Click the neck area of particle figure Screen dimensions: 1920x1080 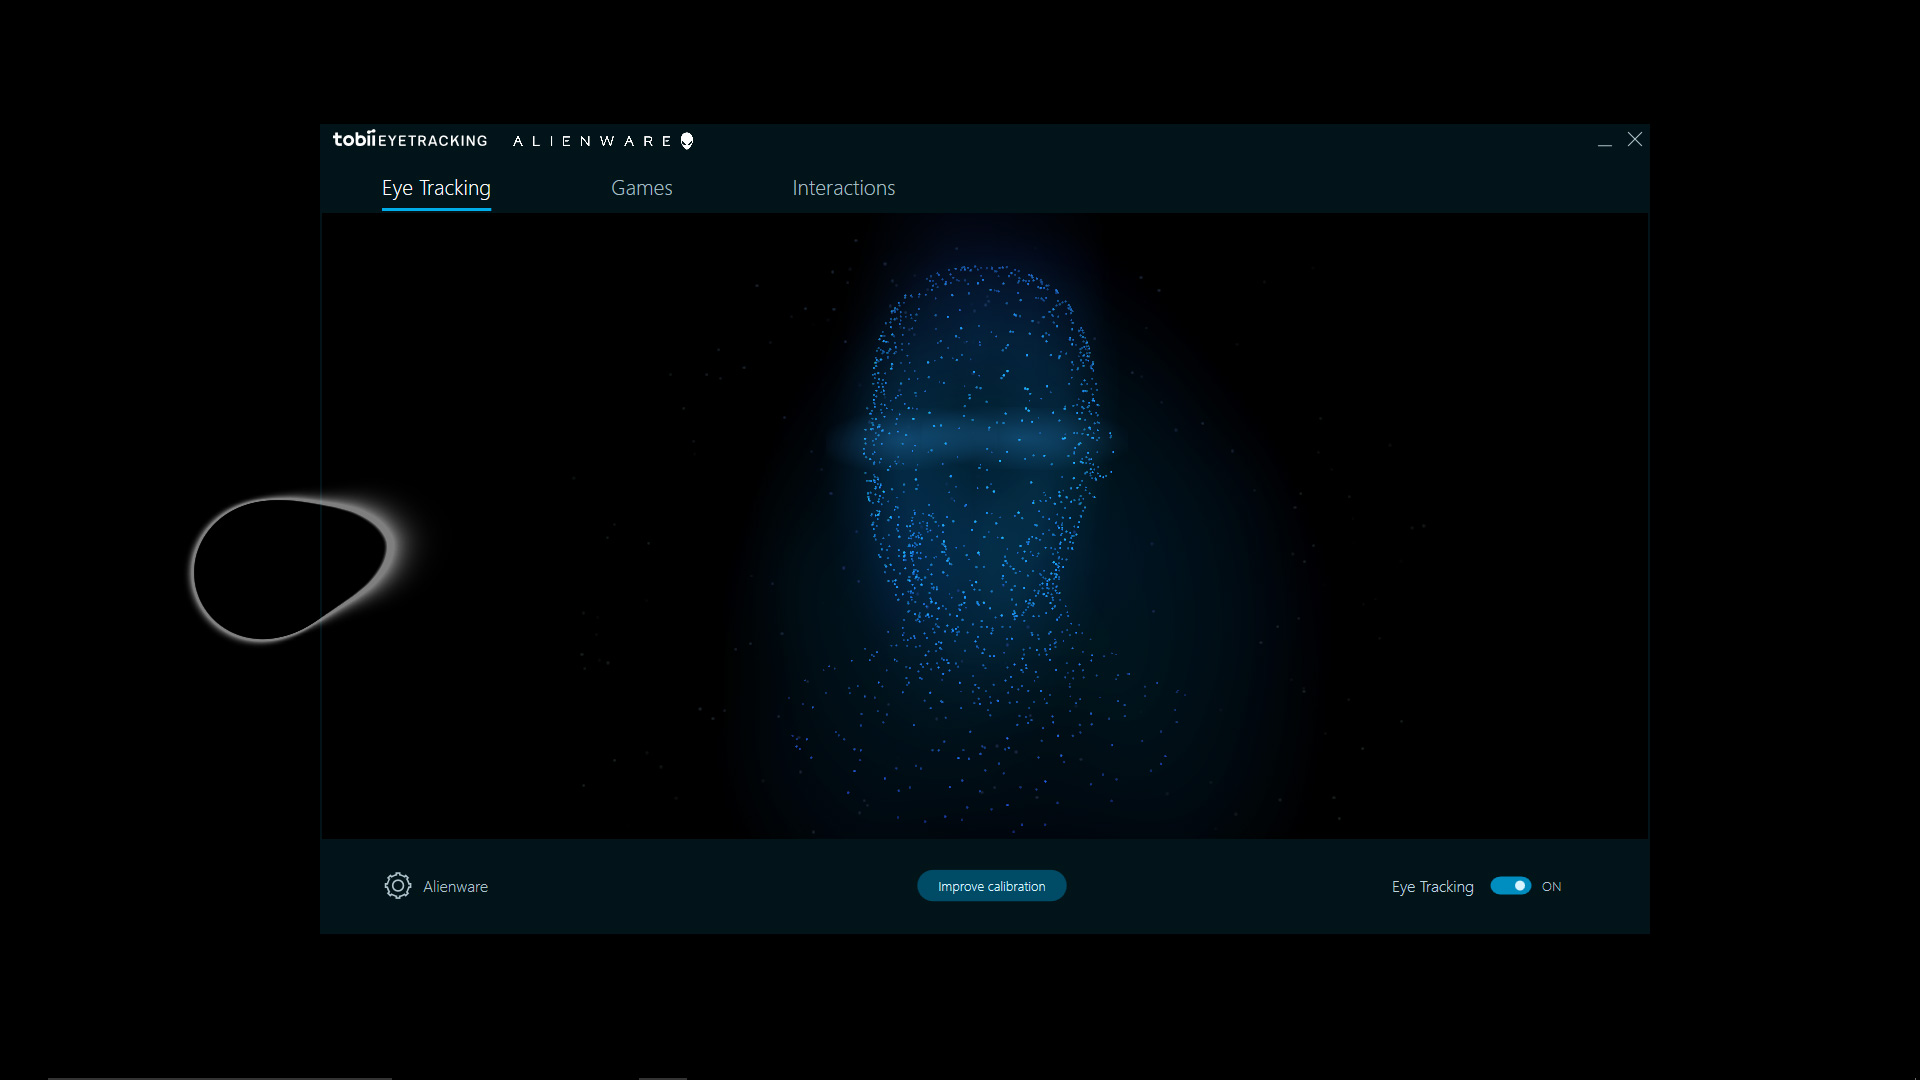[985, 660]
